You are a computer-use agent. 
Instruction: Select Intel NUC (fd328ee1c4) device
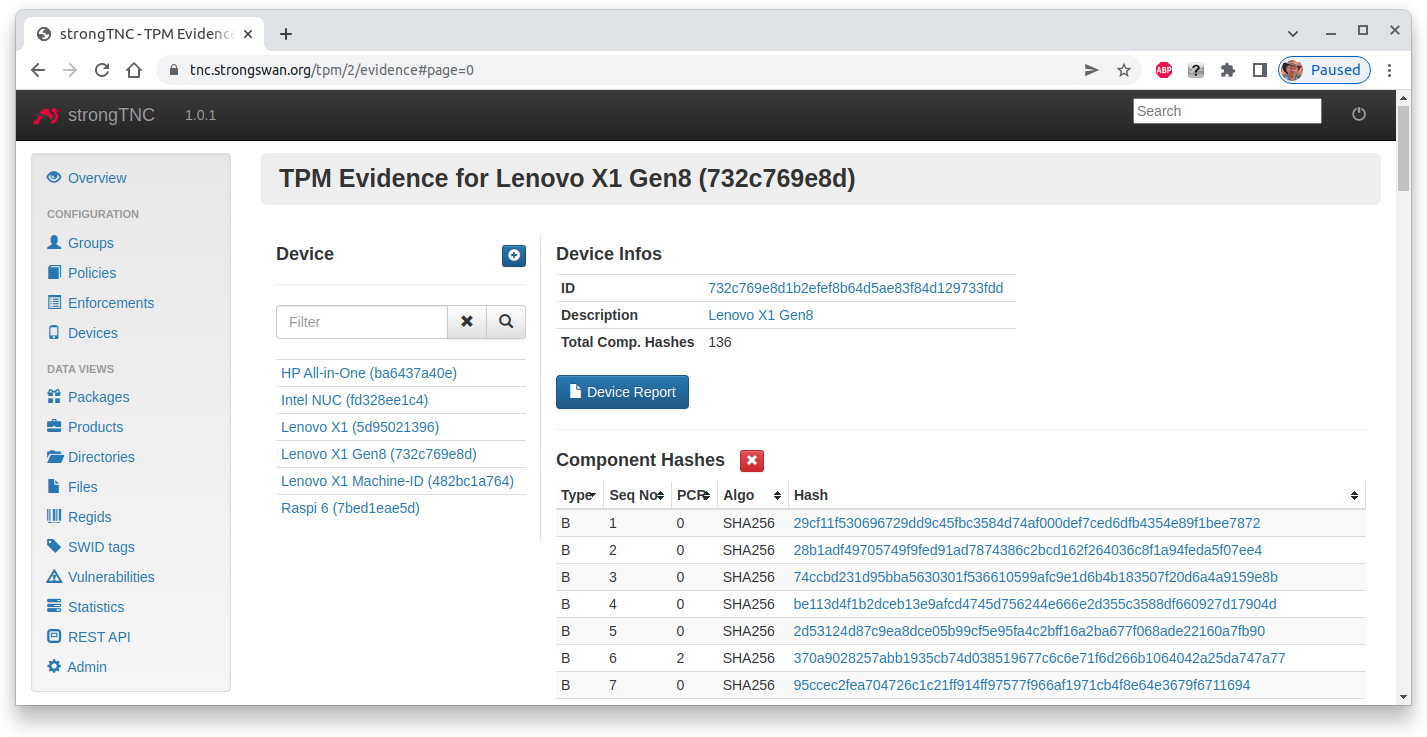click(354, 400)
